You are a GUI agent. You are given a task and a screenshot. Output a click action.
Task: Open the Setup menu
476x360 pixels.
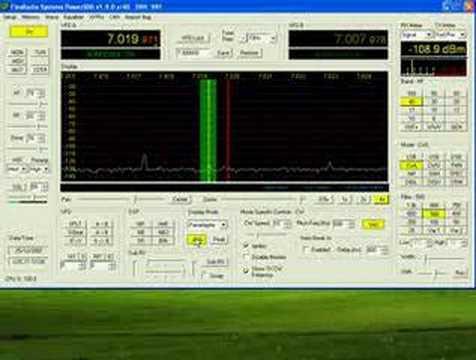10,17
